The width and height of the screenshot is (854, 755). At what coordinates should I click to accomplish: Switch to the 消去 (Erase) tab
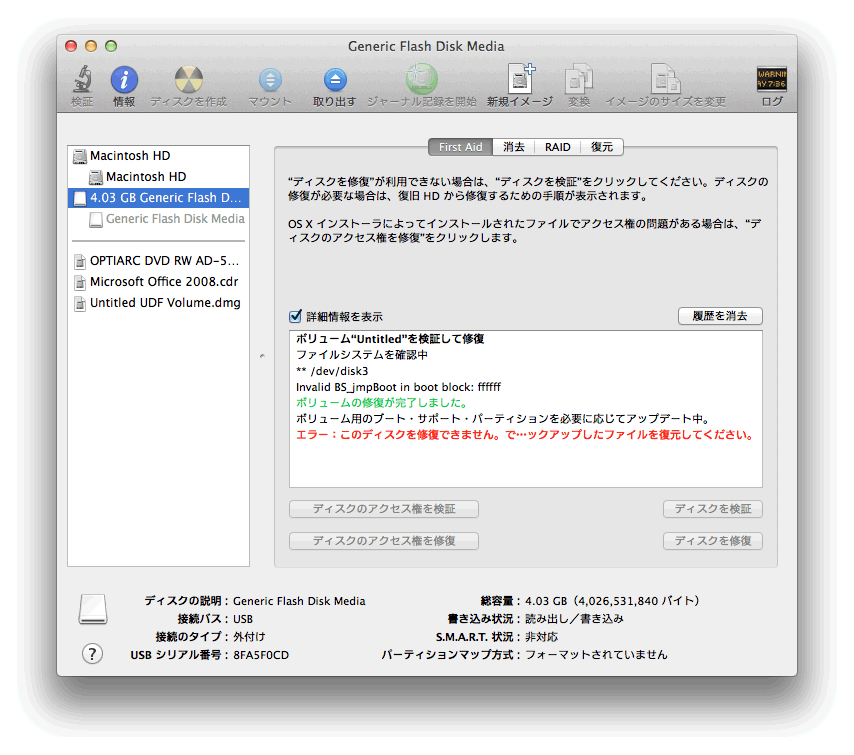coord(514,147)
